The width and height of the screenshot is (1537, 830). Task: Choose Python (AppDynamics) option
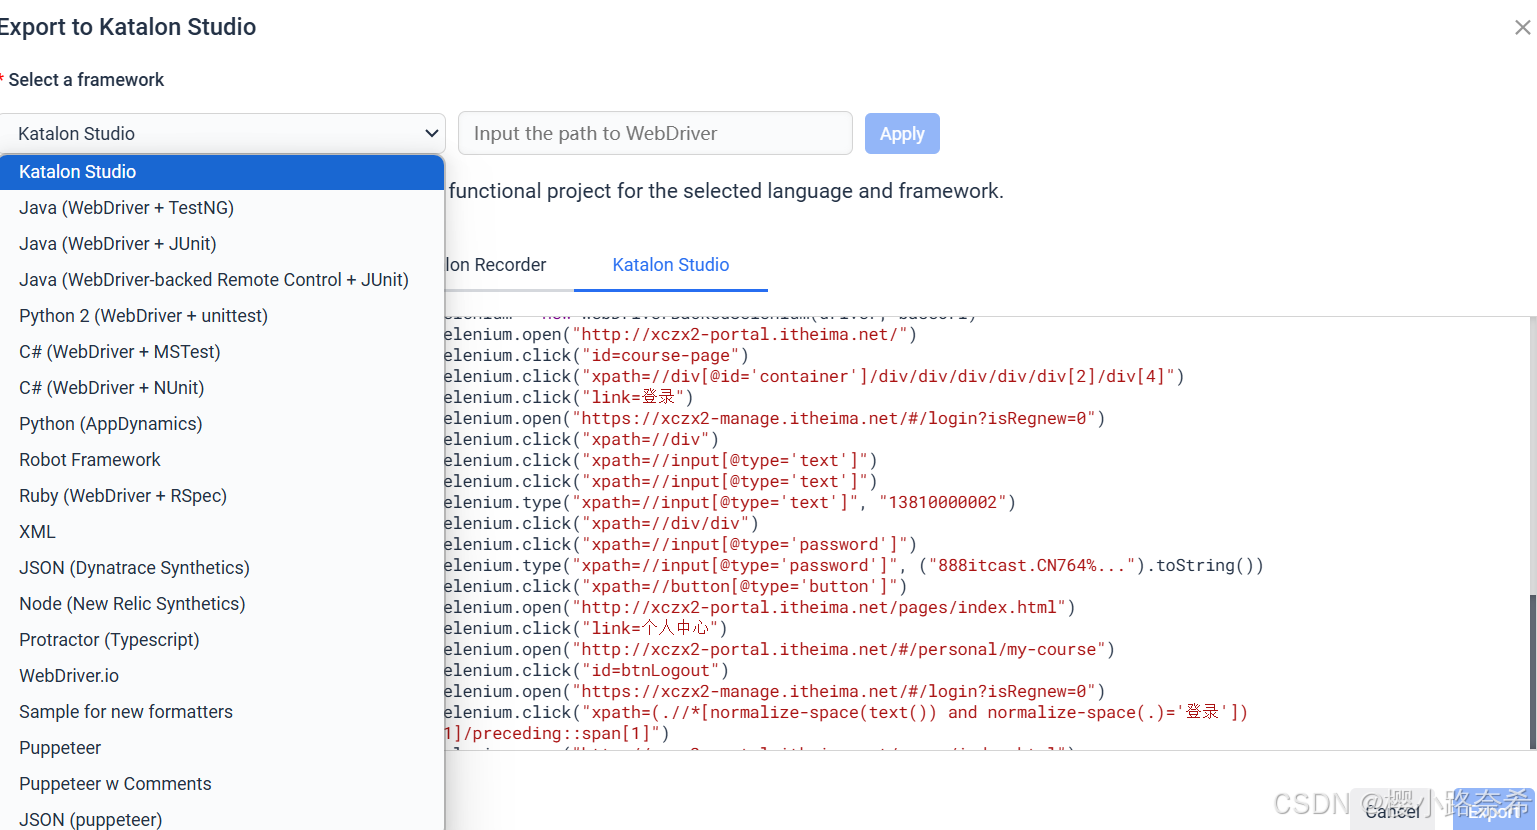[222, 424]
